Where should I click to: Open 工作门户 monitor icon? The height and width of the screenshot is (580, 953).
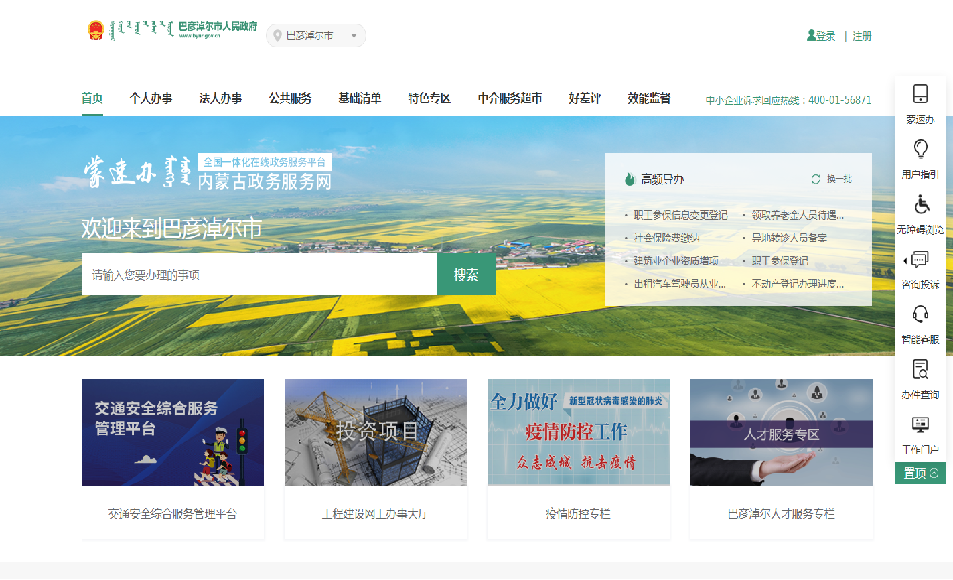coord(920,424)
